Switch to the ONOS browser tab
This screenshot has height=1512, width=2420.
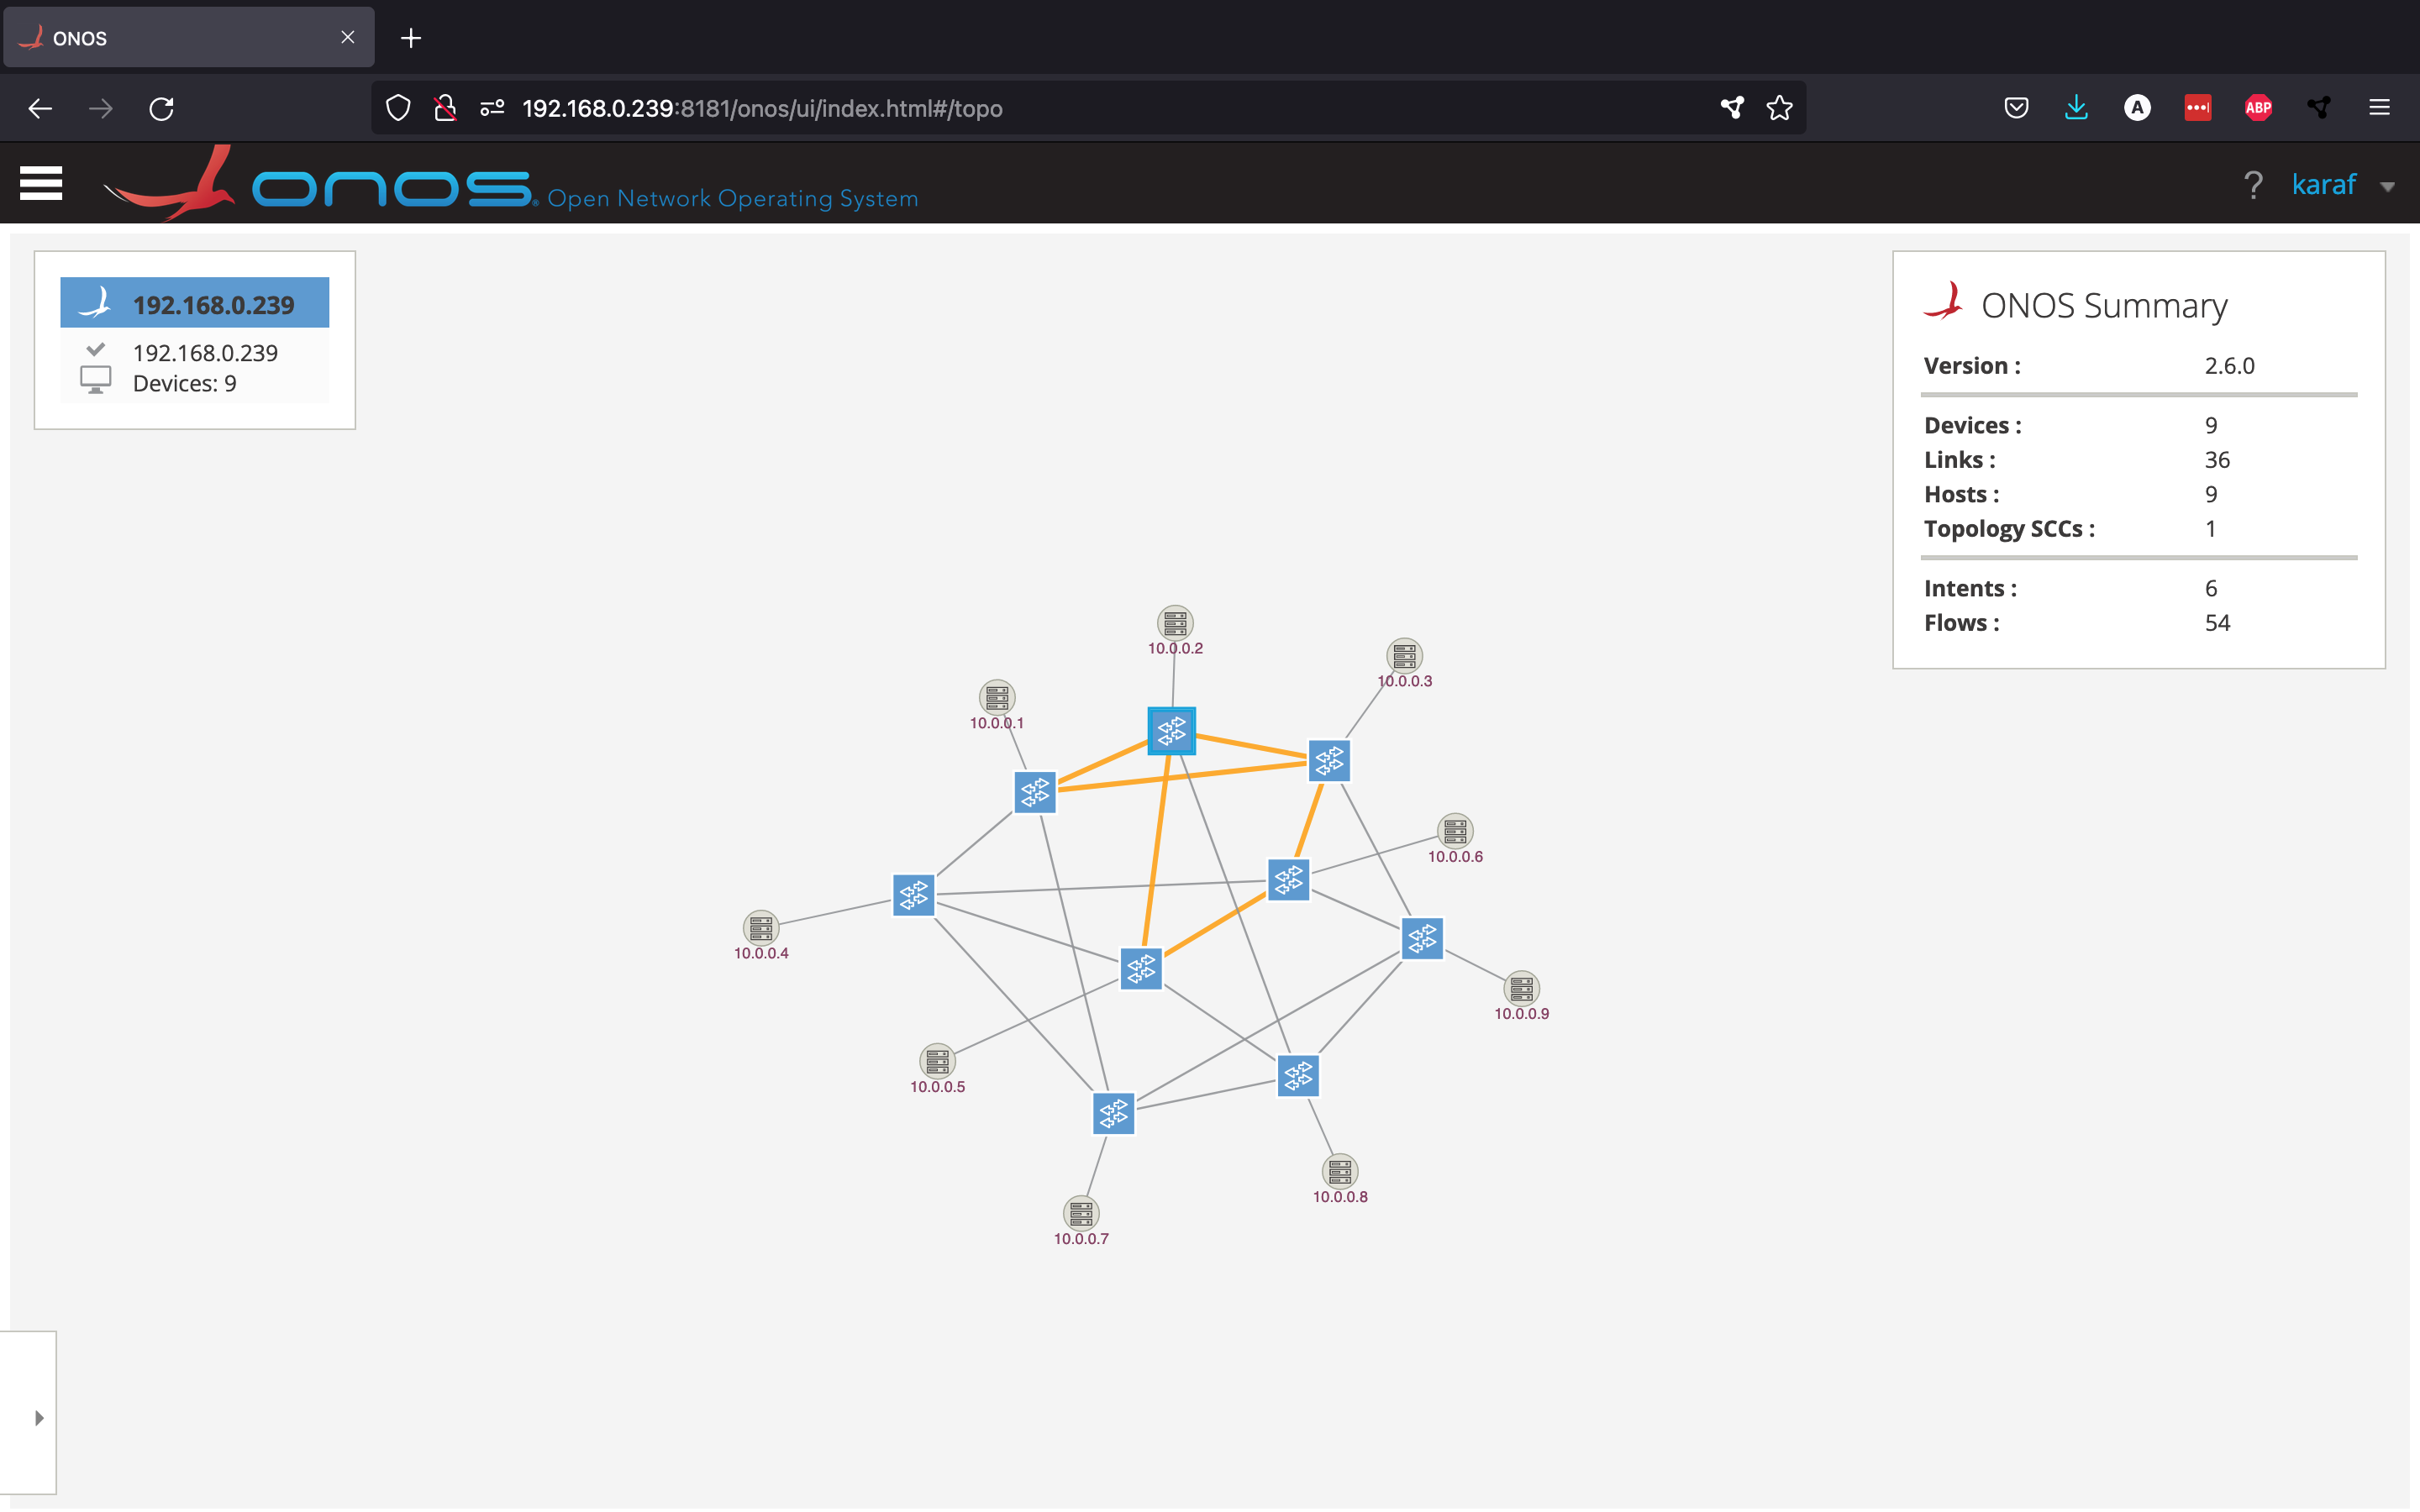point(189,38)
